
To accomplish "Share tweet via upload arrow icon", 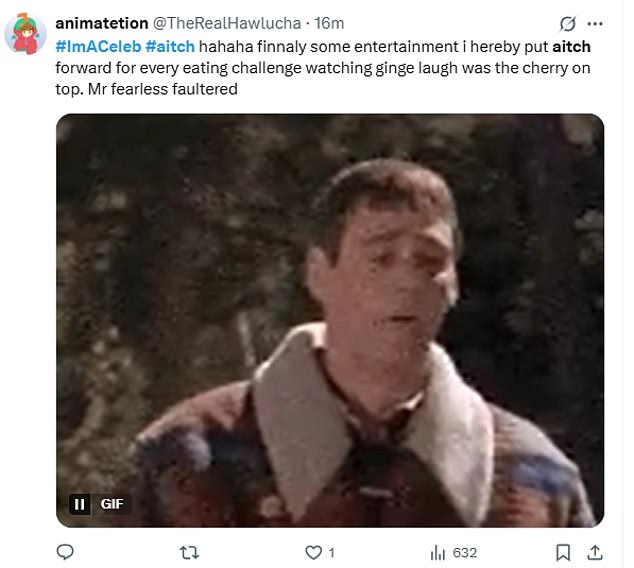I will [x=595, y=552].
